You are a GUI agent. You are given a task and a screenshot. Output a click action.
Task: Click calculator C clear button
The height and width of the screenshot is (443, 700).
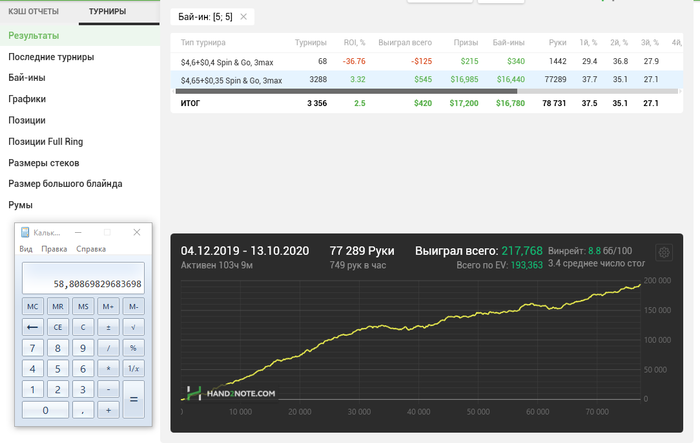point(83,327)
